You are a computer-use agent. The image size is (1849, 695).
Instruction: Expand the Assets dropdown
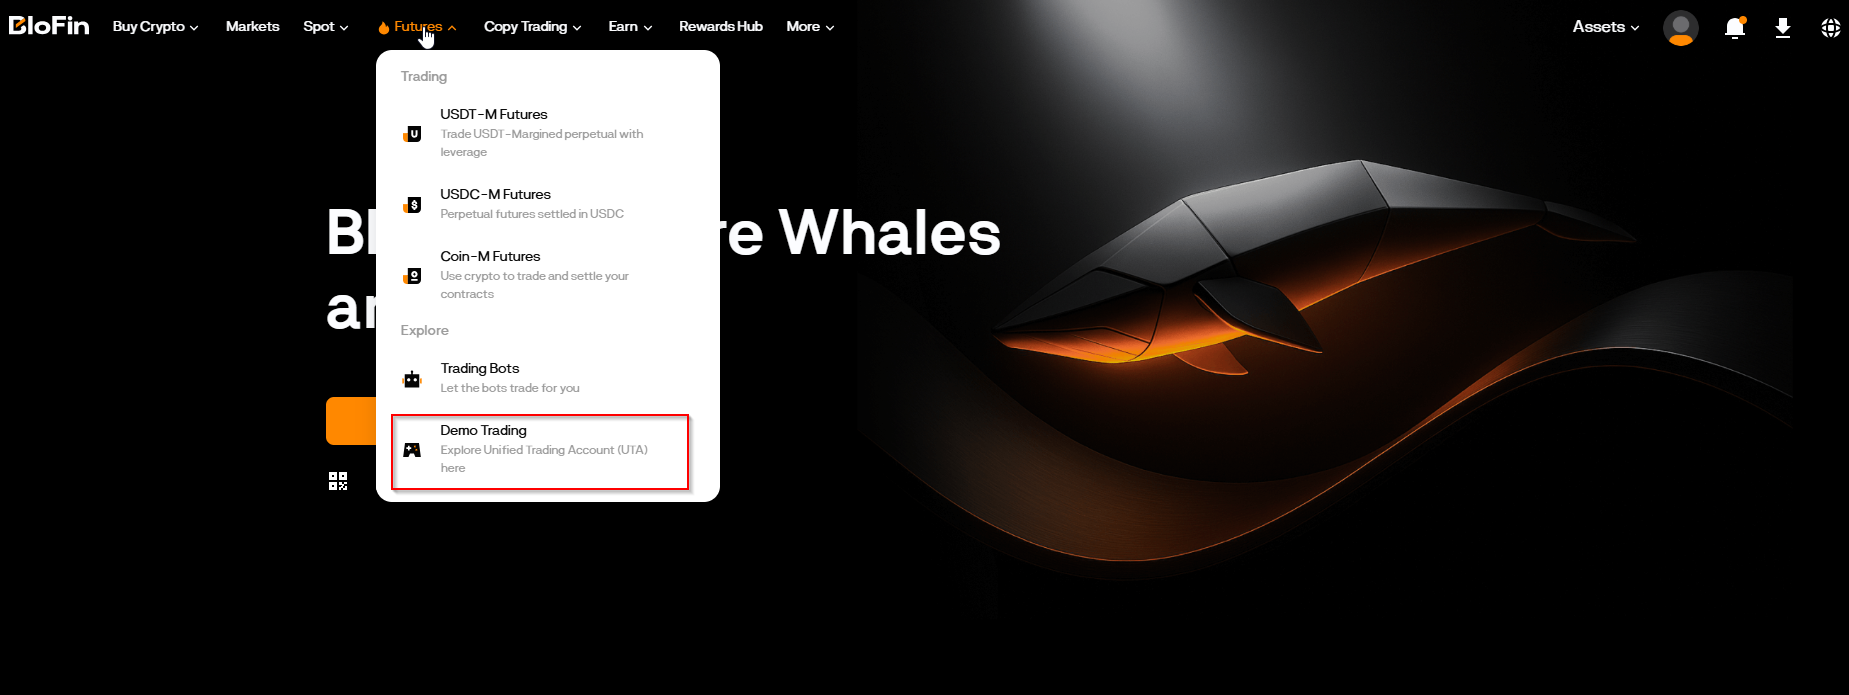pos(1606,27)
